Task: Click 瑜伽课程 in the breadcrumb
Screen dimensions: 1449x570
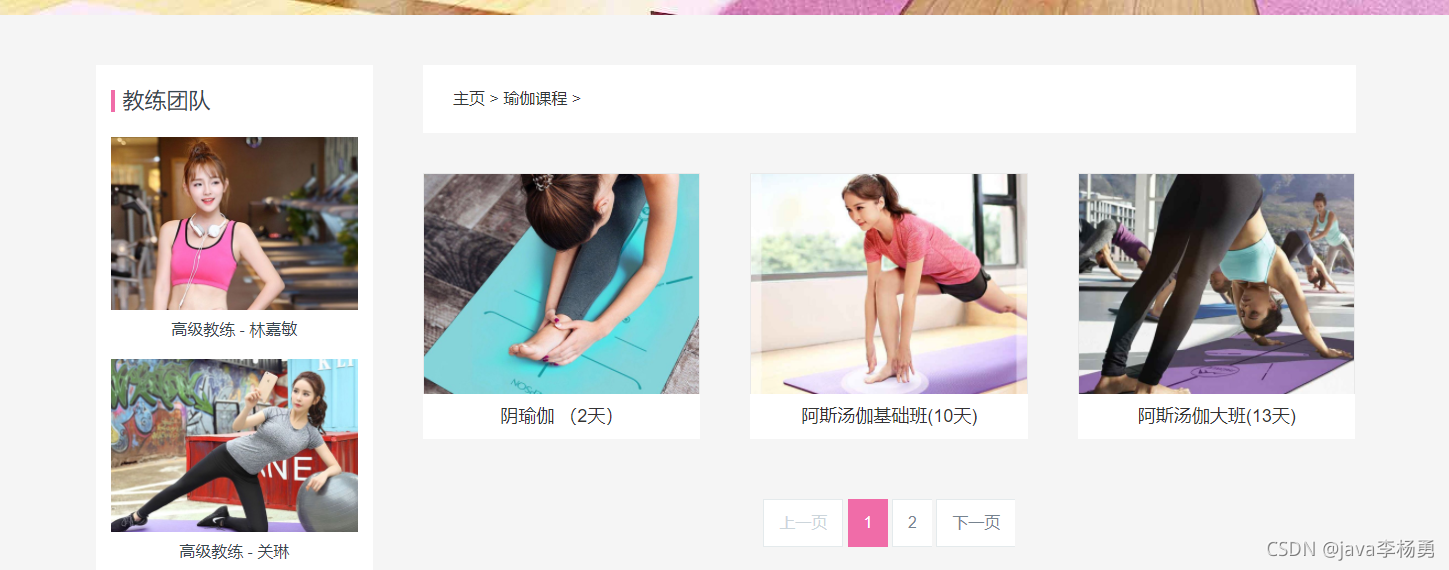Action: (x=535, y=98)
